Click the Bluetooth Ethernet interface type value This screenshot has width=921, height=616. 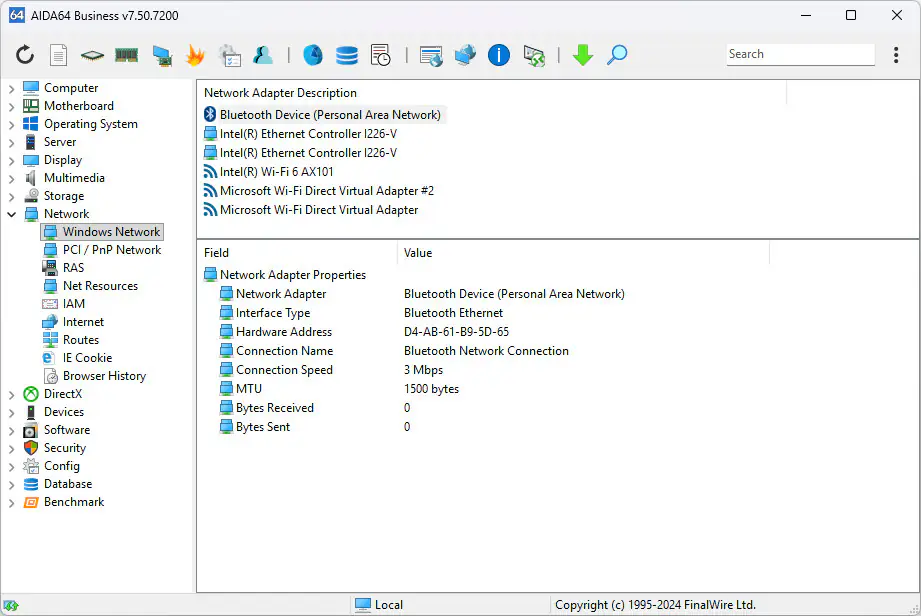[x=453, y=313]
